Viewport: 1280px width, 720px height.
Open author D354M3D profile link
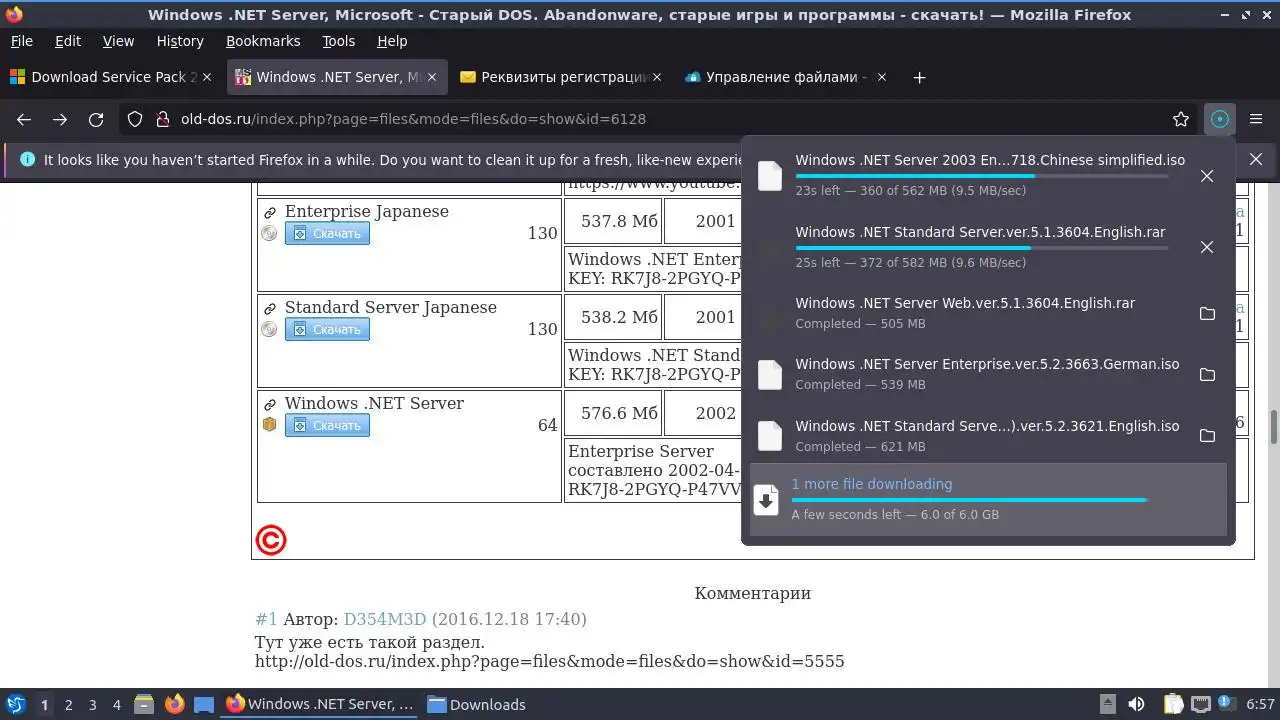(385, 619)
